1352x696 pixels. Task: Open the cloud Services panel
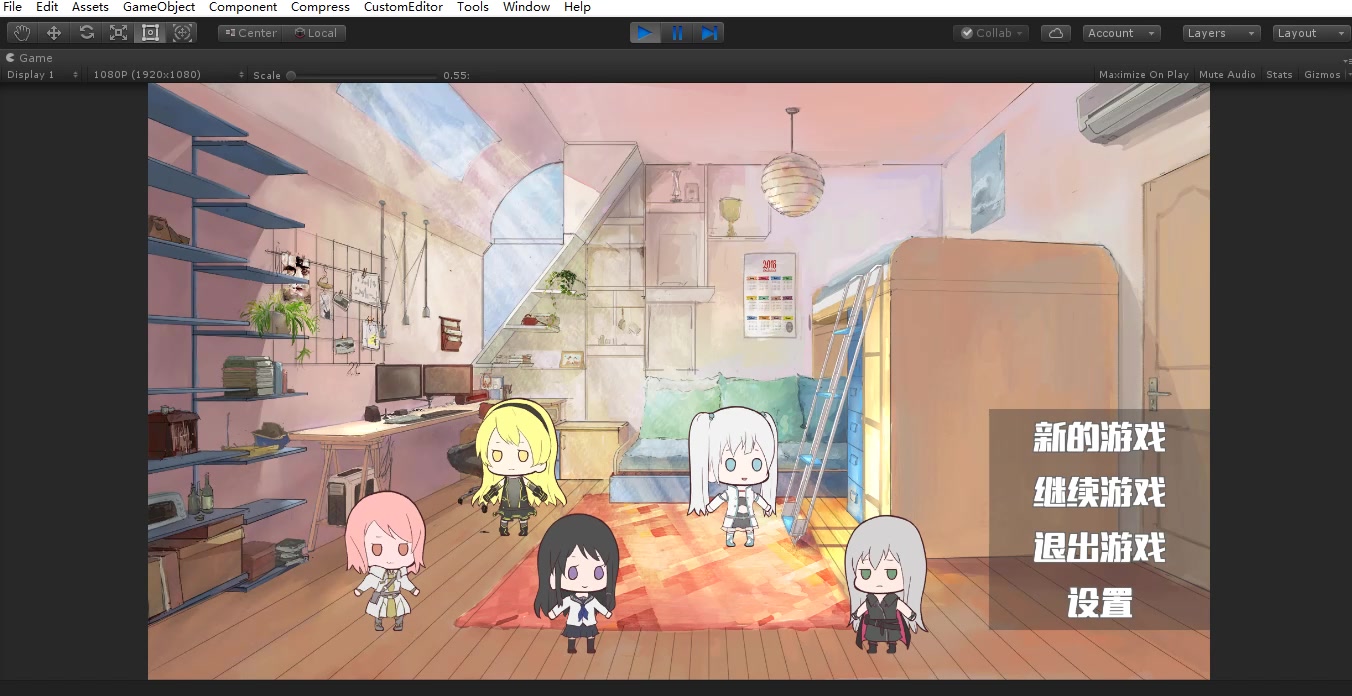point(1056,33)
